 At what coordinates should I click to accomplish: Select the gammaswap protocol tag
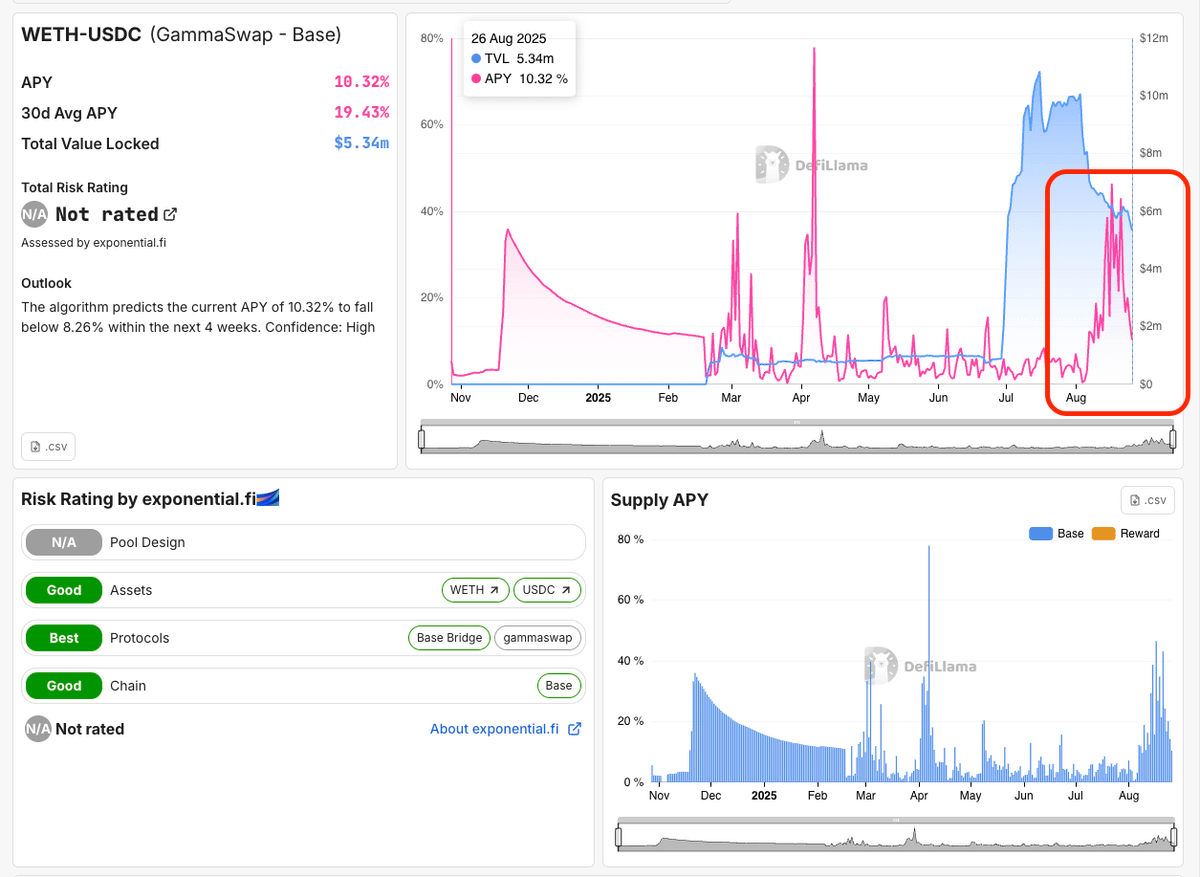pos(538,638)
